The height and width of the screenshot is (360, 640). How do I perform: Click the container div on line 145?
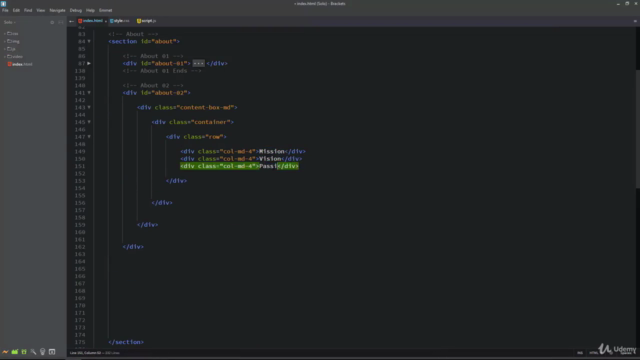point(193,122)
